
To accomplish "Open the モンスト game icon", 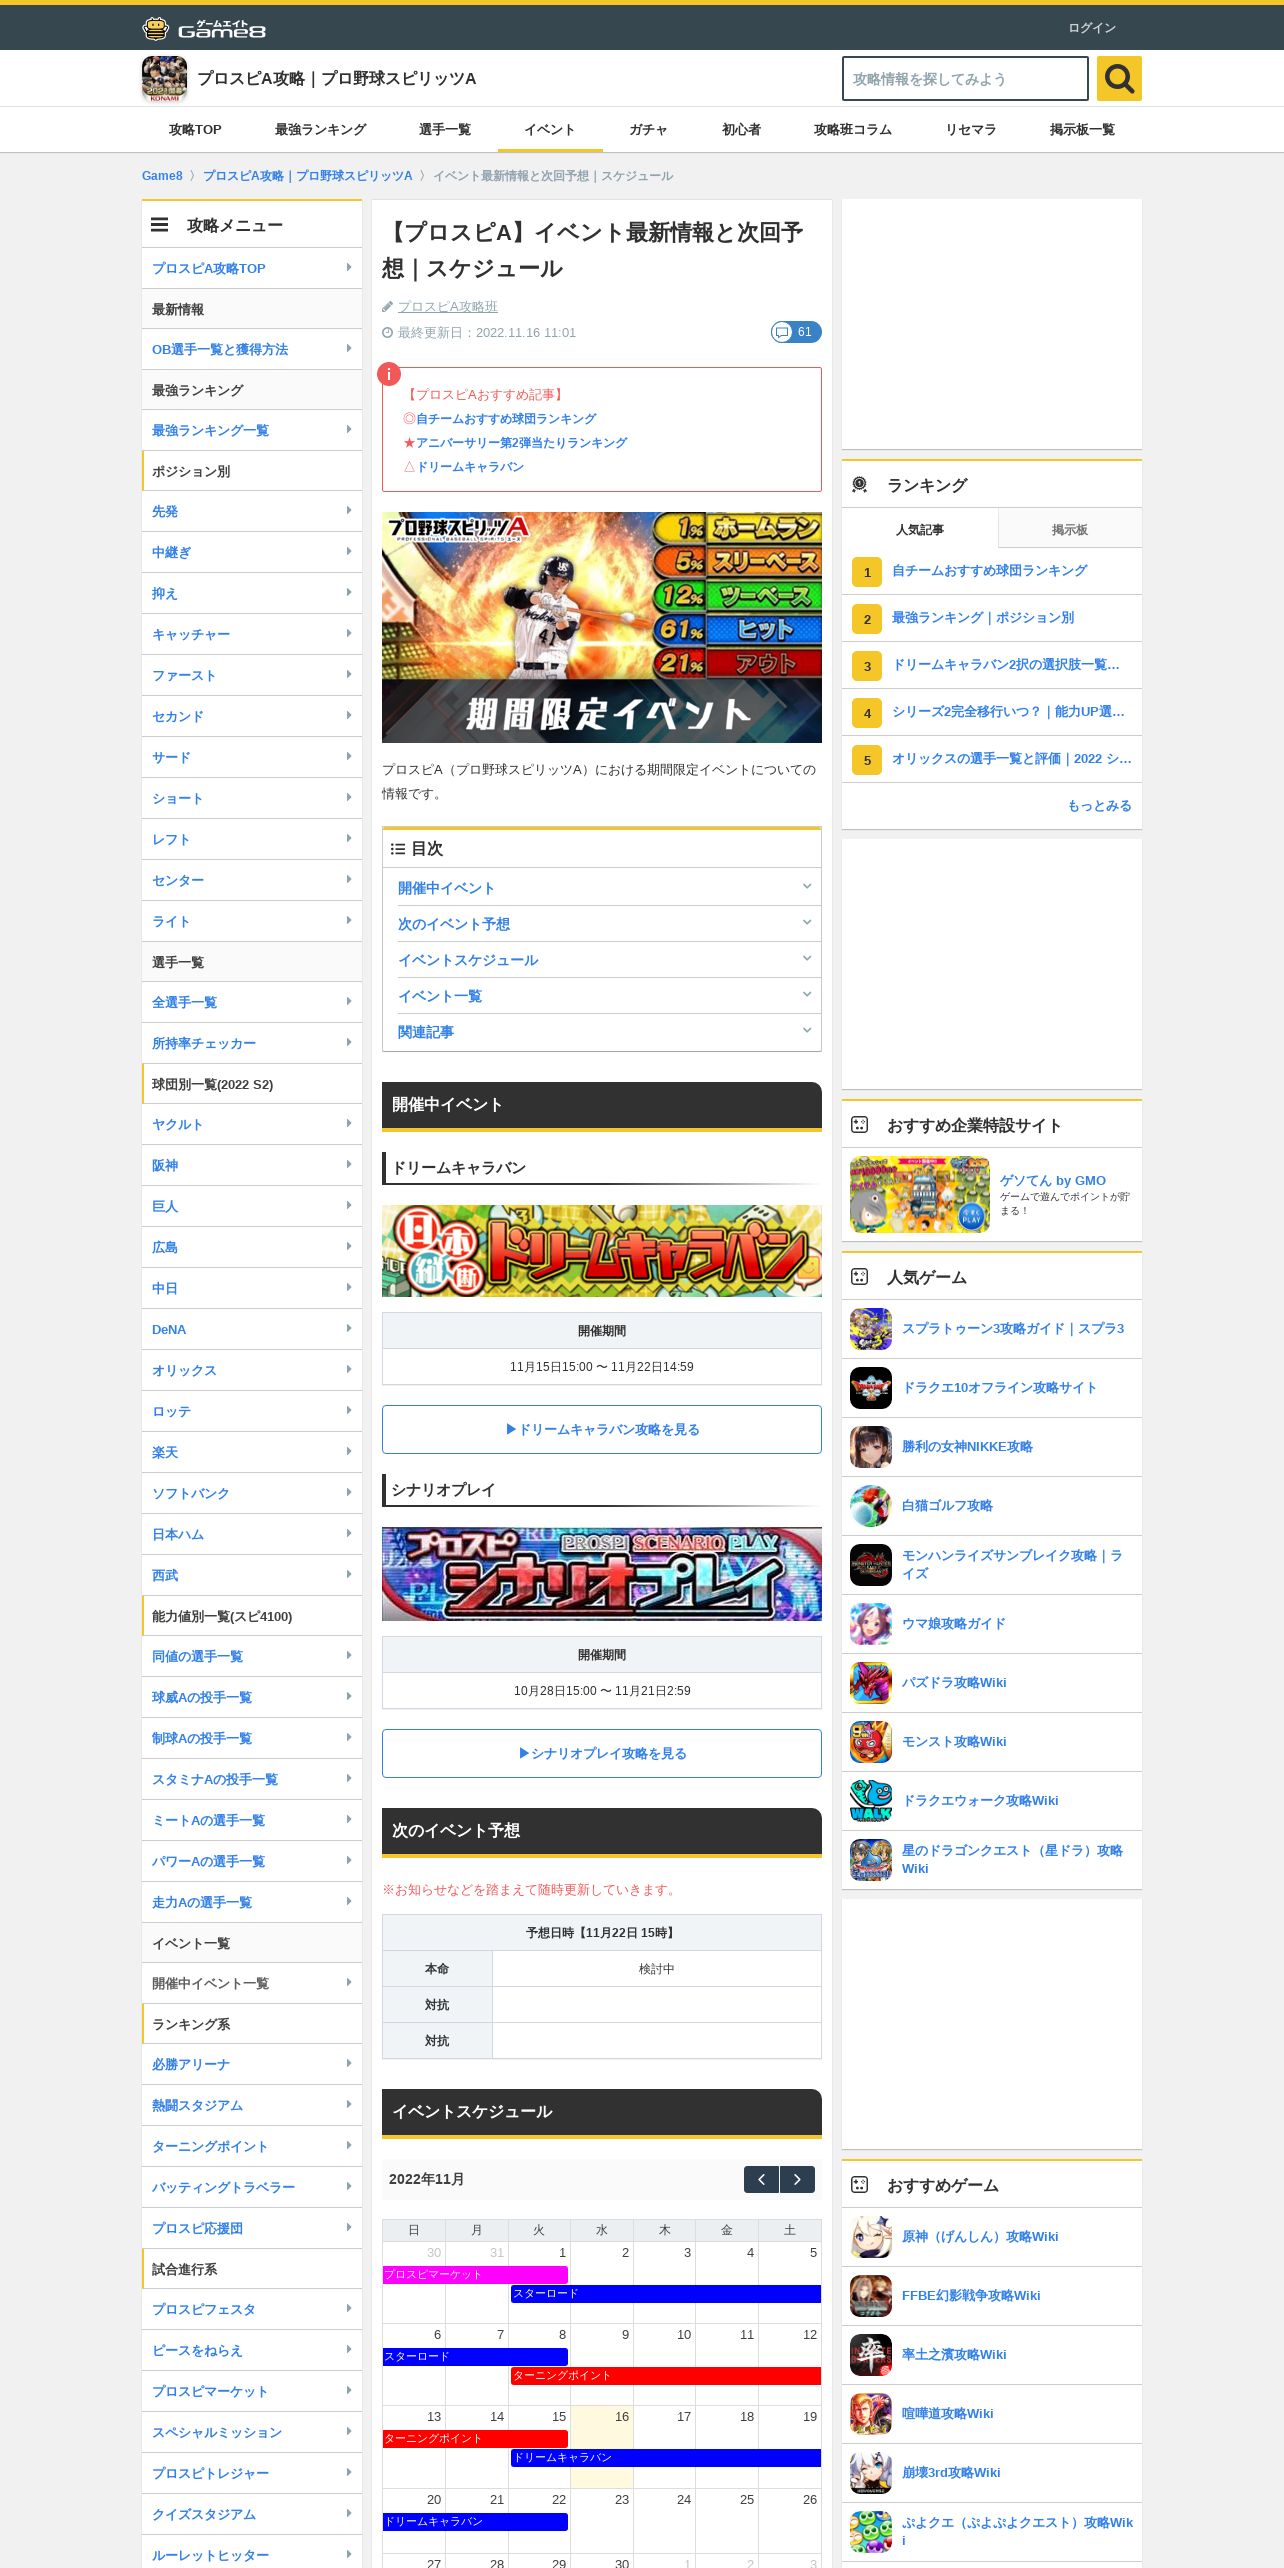I will coord(870,1742).
